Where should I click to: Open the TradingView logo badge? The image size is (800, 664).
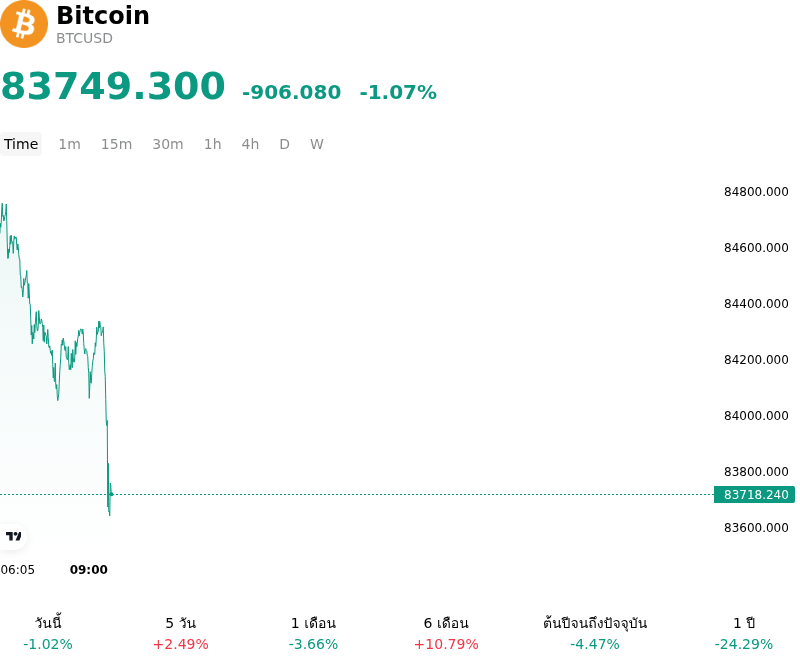pos(13,536)
